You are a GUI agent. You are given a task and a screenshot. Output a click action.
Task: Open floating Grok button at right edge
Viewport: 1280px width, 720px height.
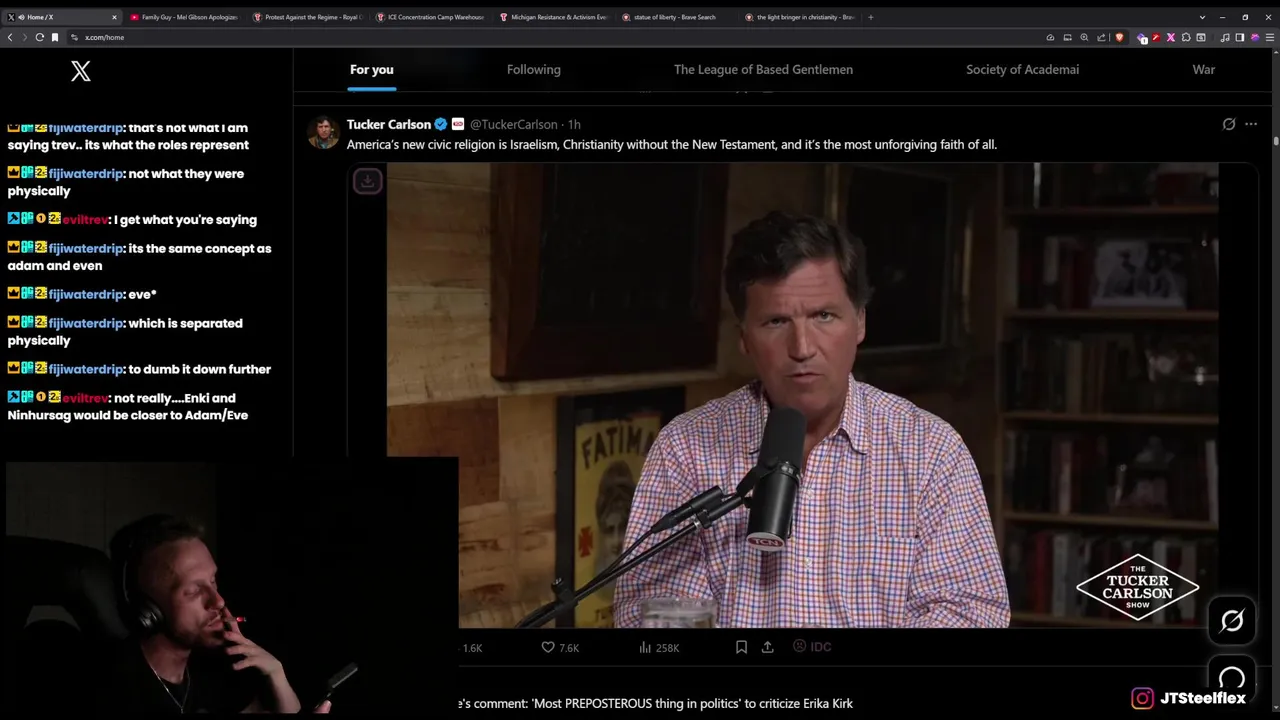pos(1232,621)
